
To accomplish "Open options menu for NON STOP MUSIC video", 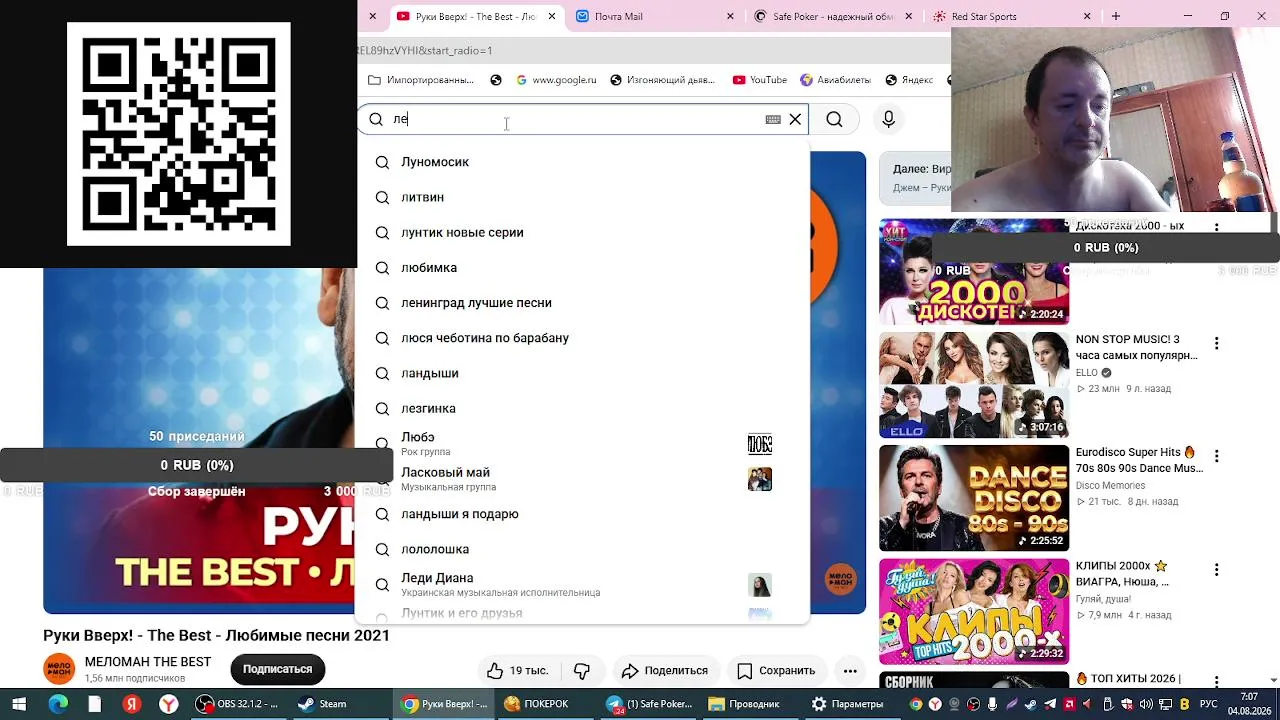I will point(1216,343).
